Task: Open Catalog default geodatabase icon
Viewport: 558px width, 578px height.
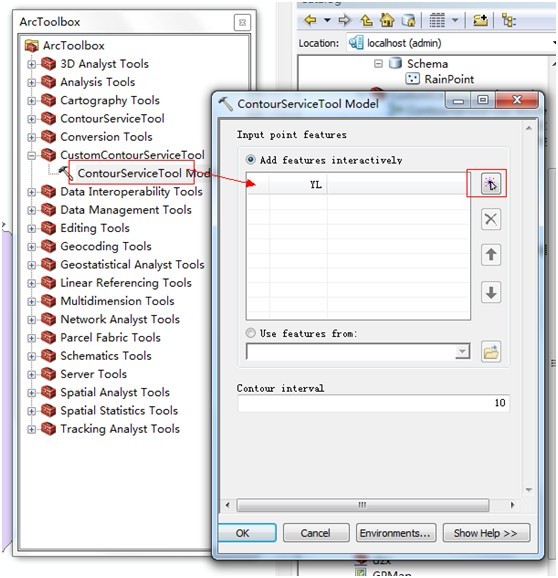Action: click(x=408, y=20)
